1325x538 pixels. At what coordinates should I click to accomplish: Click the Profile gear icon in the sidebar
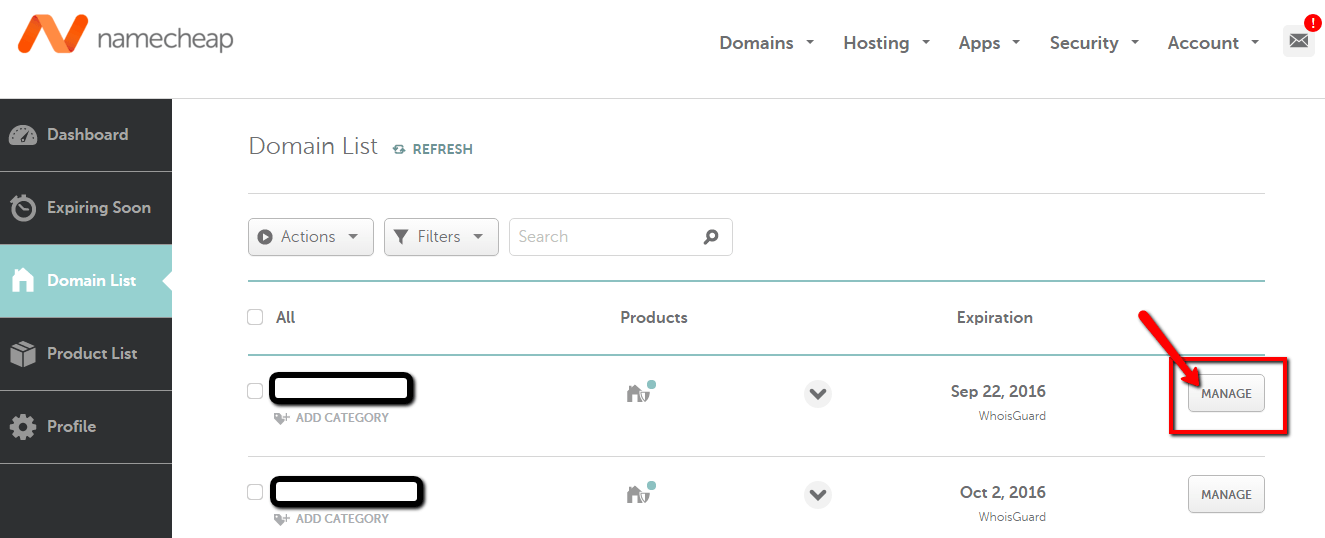[x=23, y=427]
